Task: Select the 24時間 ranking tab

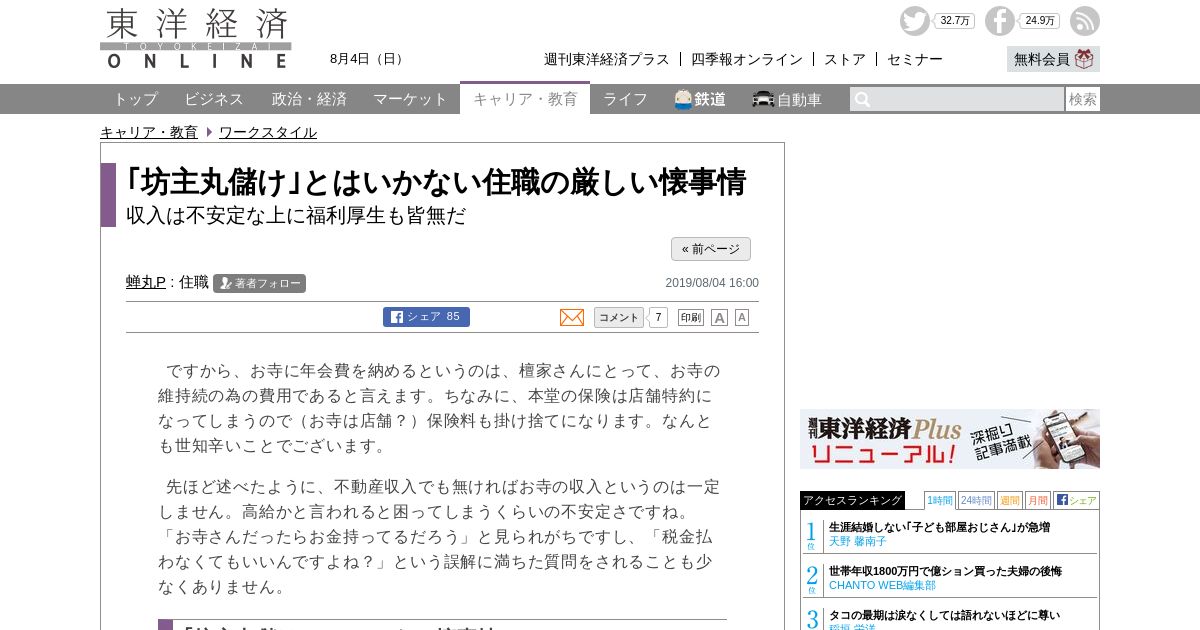Action: click(976, 500)
